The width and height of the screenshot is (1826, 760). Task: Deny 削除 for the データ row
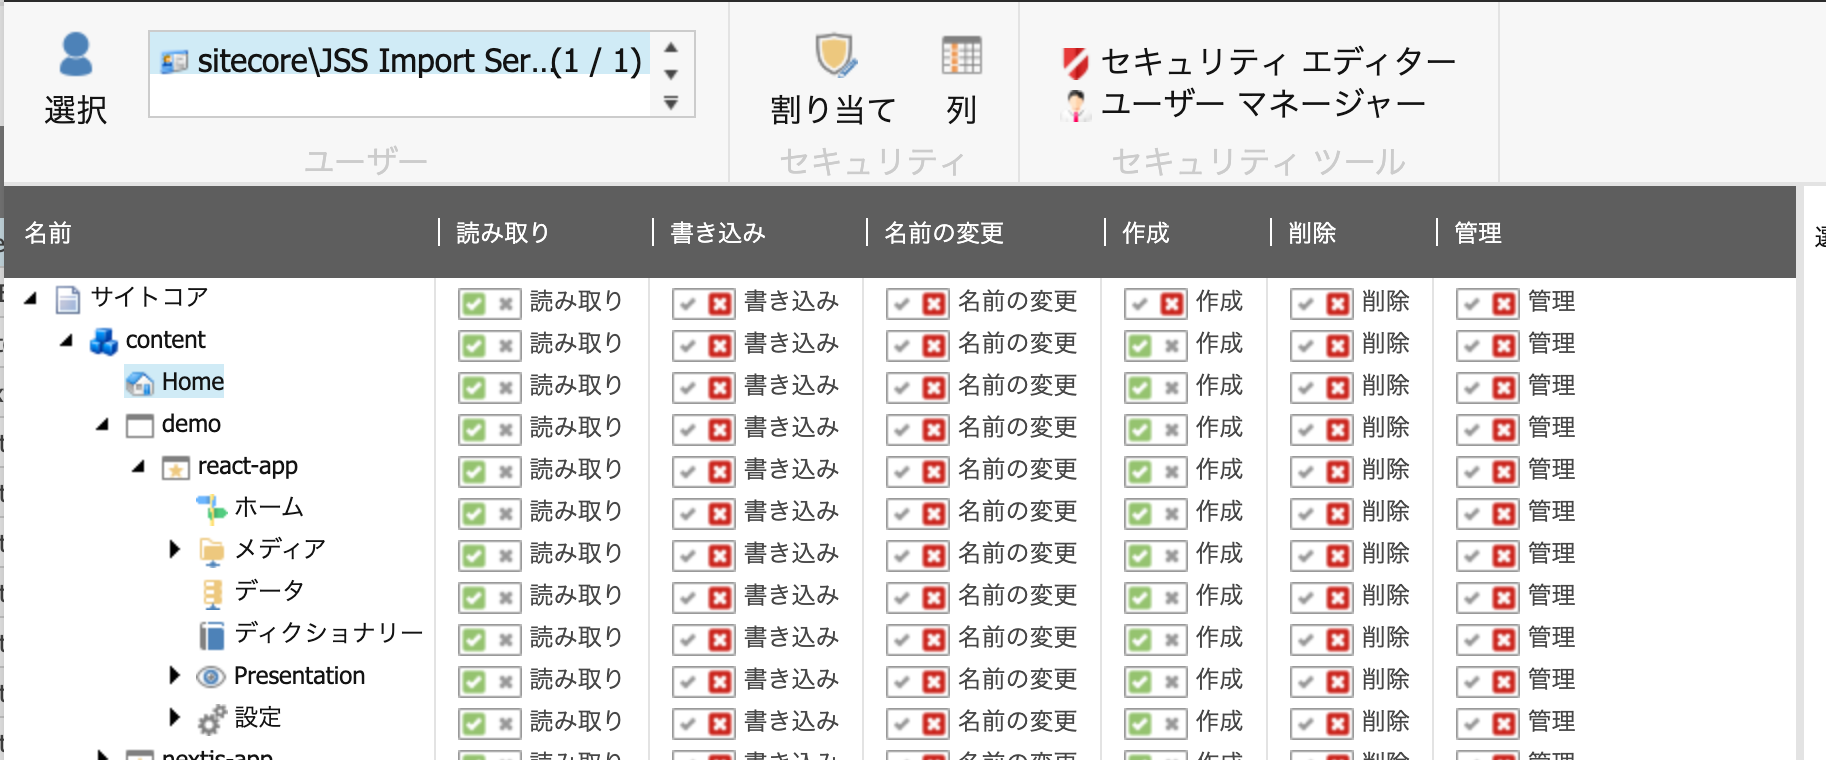coord(1338,598)
